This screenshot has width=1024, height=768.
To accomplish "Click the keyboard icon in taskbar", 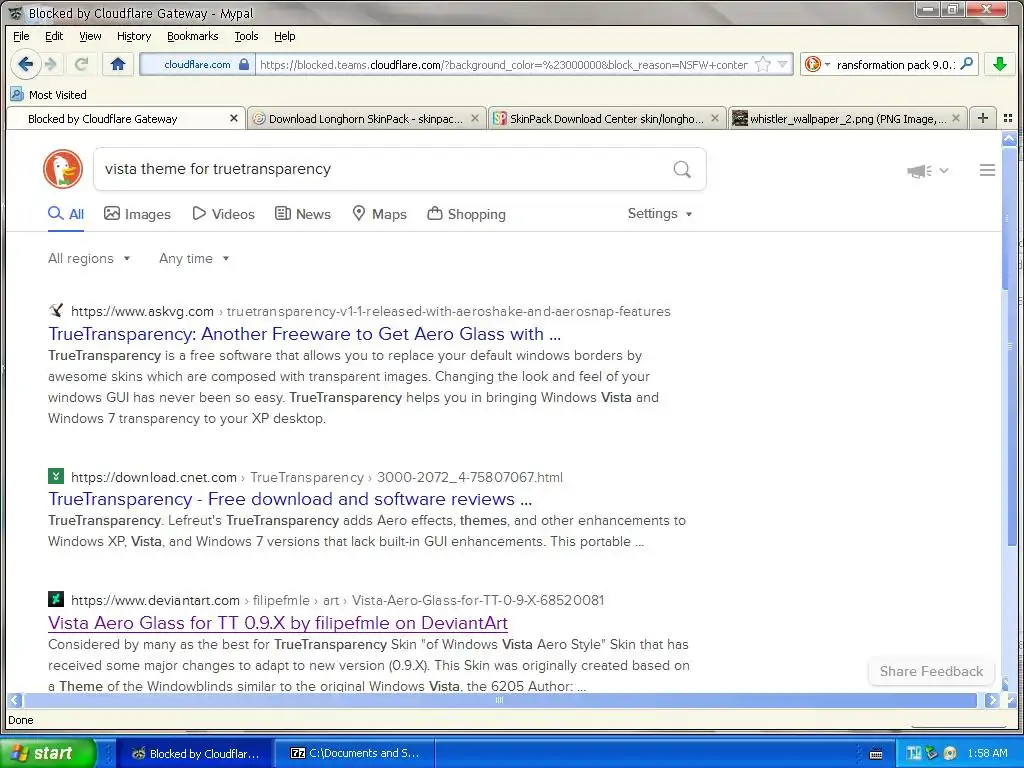I will click(x=876, y=754).
